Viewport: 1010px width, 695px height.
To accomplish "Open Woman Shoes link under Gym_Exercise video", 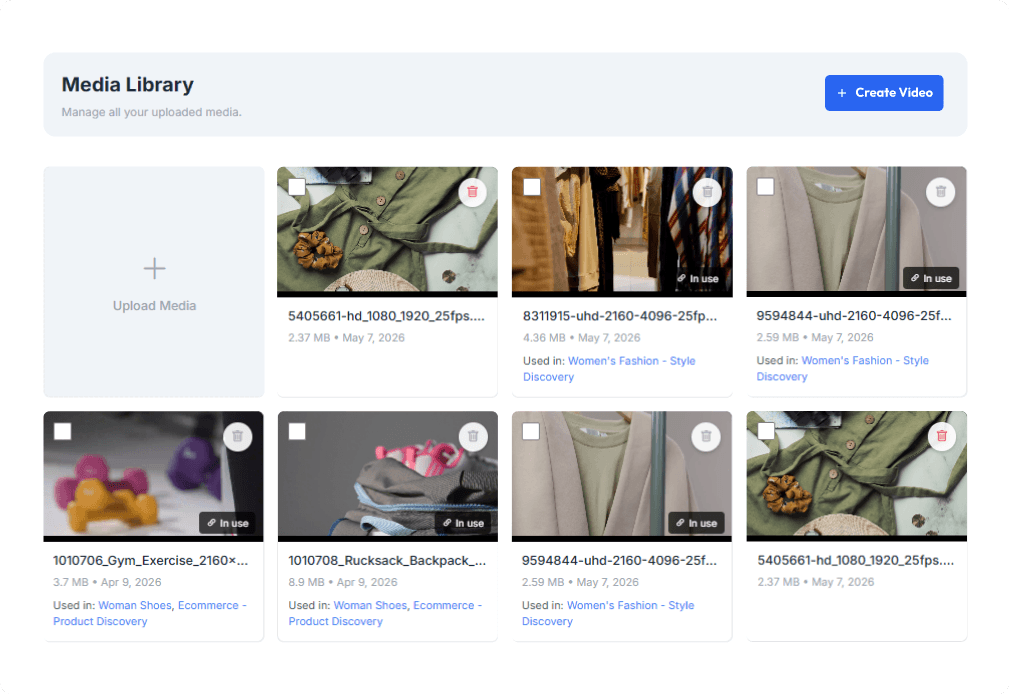I will click(x=135, y=605).
